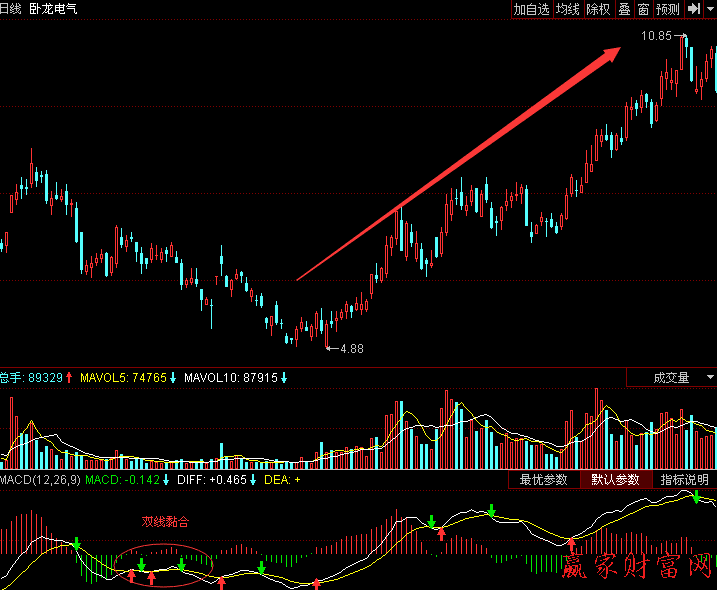Select the 默认参数 tab
Viewport: 717px width, 590px height.
click(614, 480)
